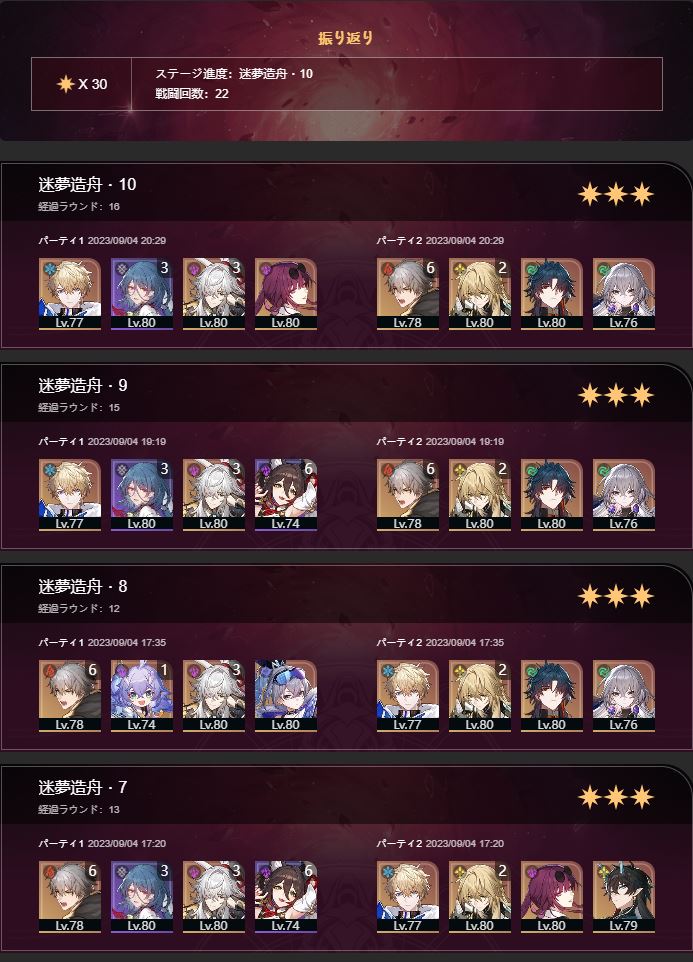Click the 迷夢造舟・10 stage title
This screenshot has width=693, height=962.
(87, 185)
